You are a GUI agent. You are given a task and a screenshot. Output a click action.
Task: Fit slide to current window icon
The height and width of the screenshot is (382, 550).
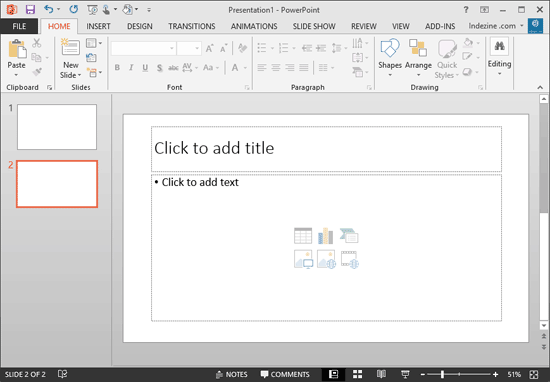534,375
